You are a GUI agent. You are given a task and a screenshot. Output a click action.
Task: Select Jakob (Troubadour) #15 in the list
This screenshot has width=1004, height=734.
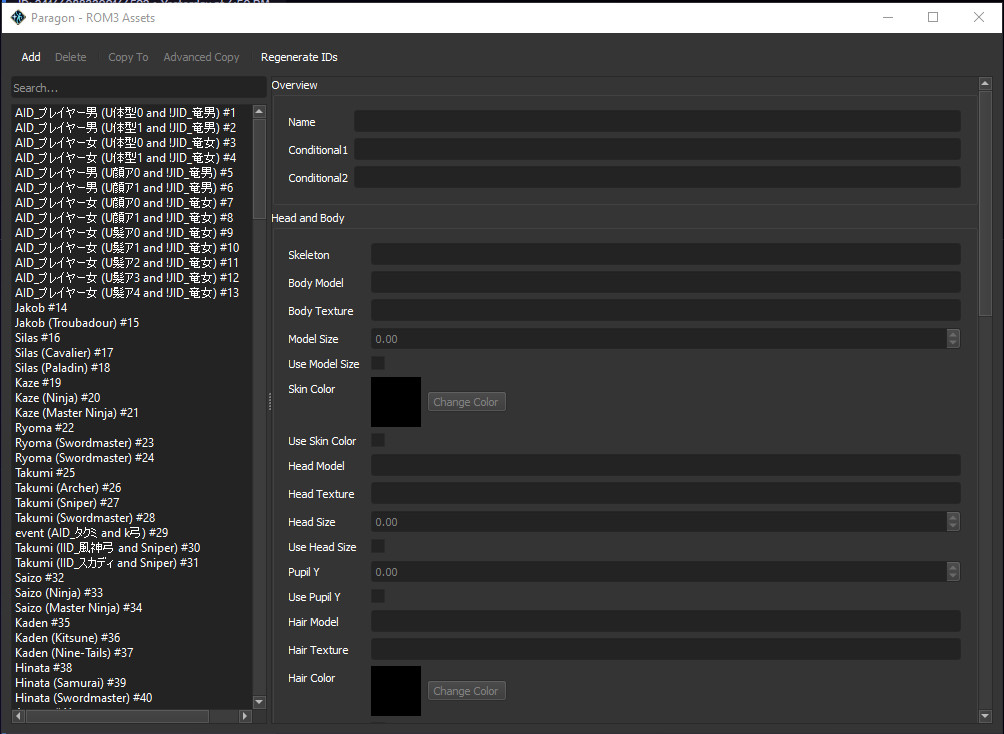point(77,323)
